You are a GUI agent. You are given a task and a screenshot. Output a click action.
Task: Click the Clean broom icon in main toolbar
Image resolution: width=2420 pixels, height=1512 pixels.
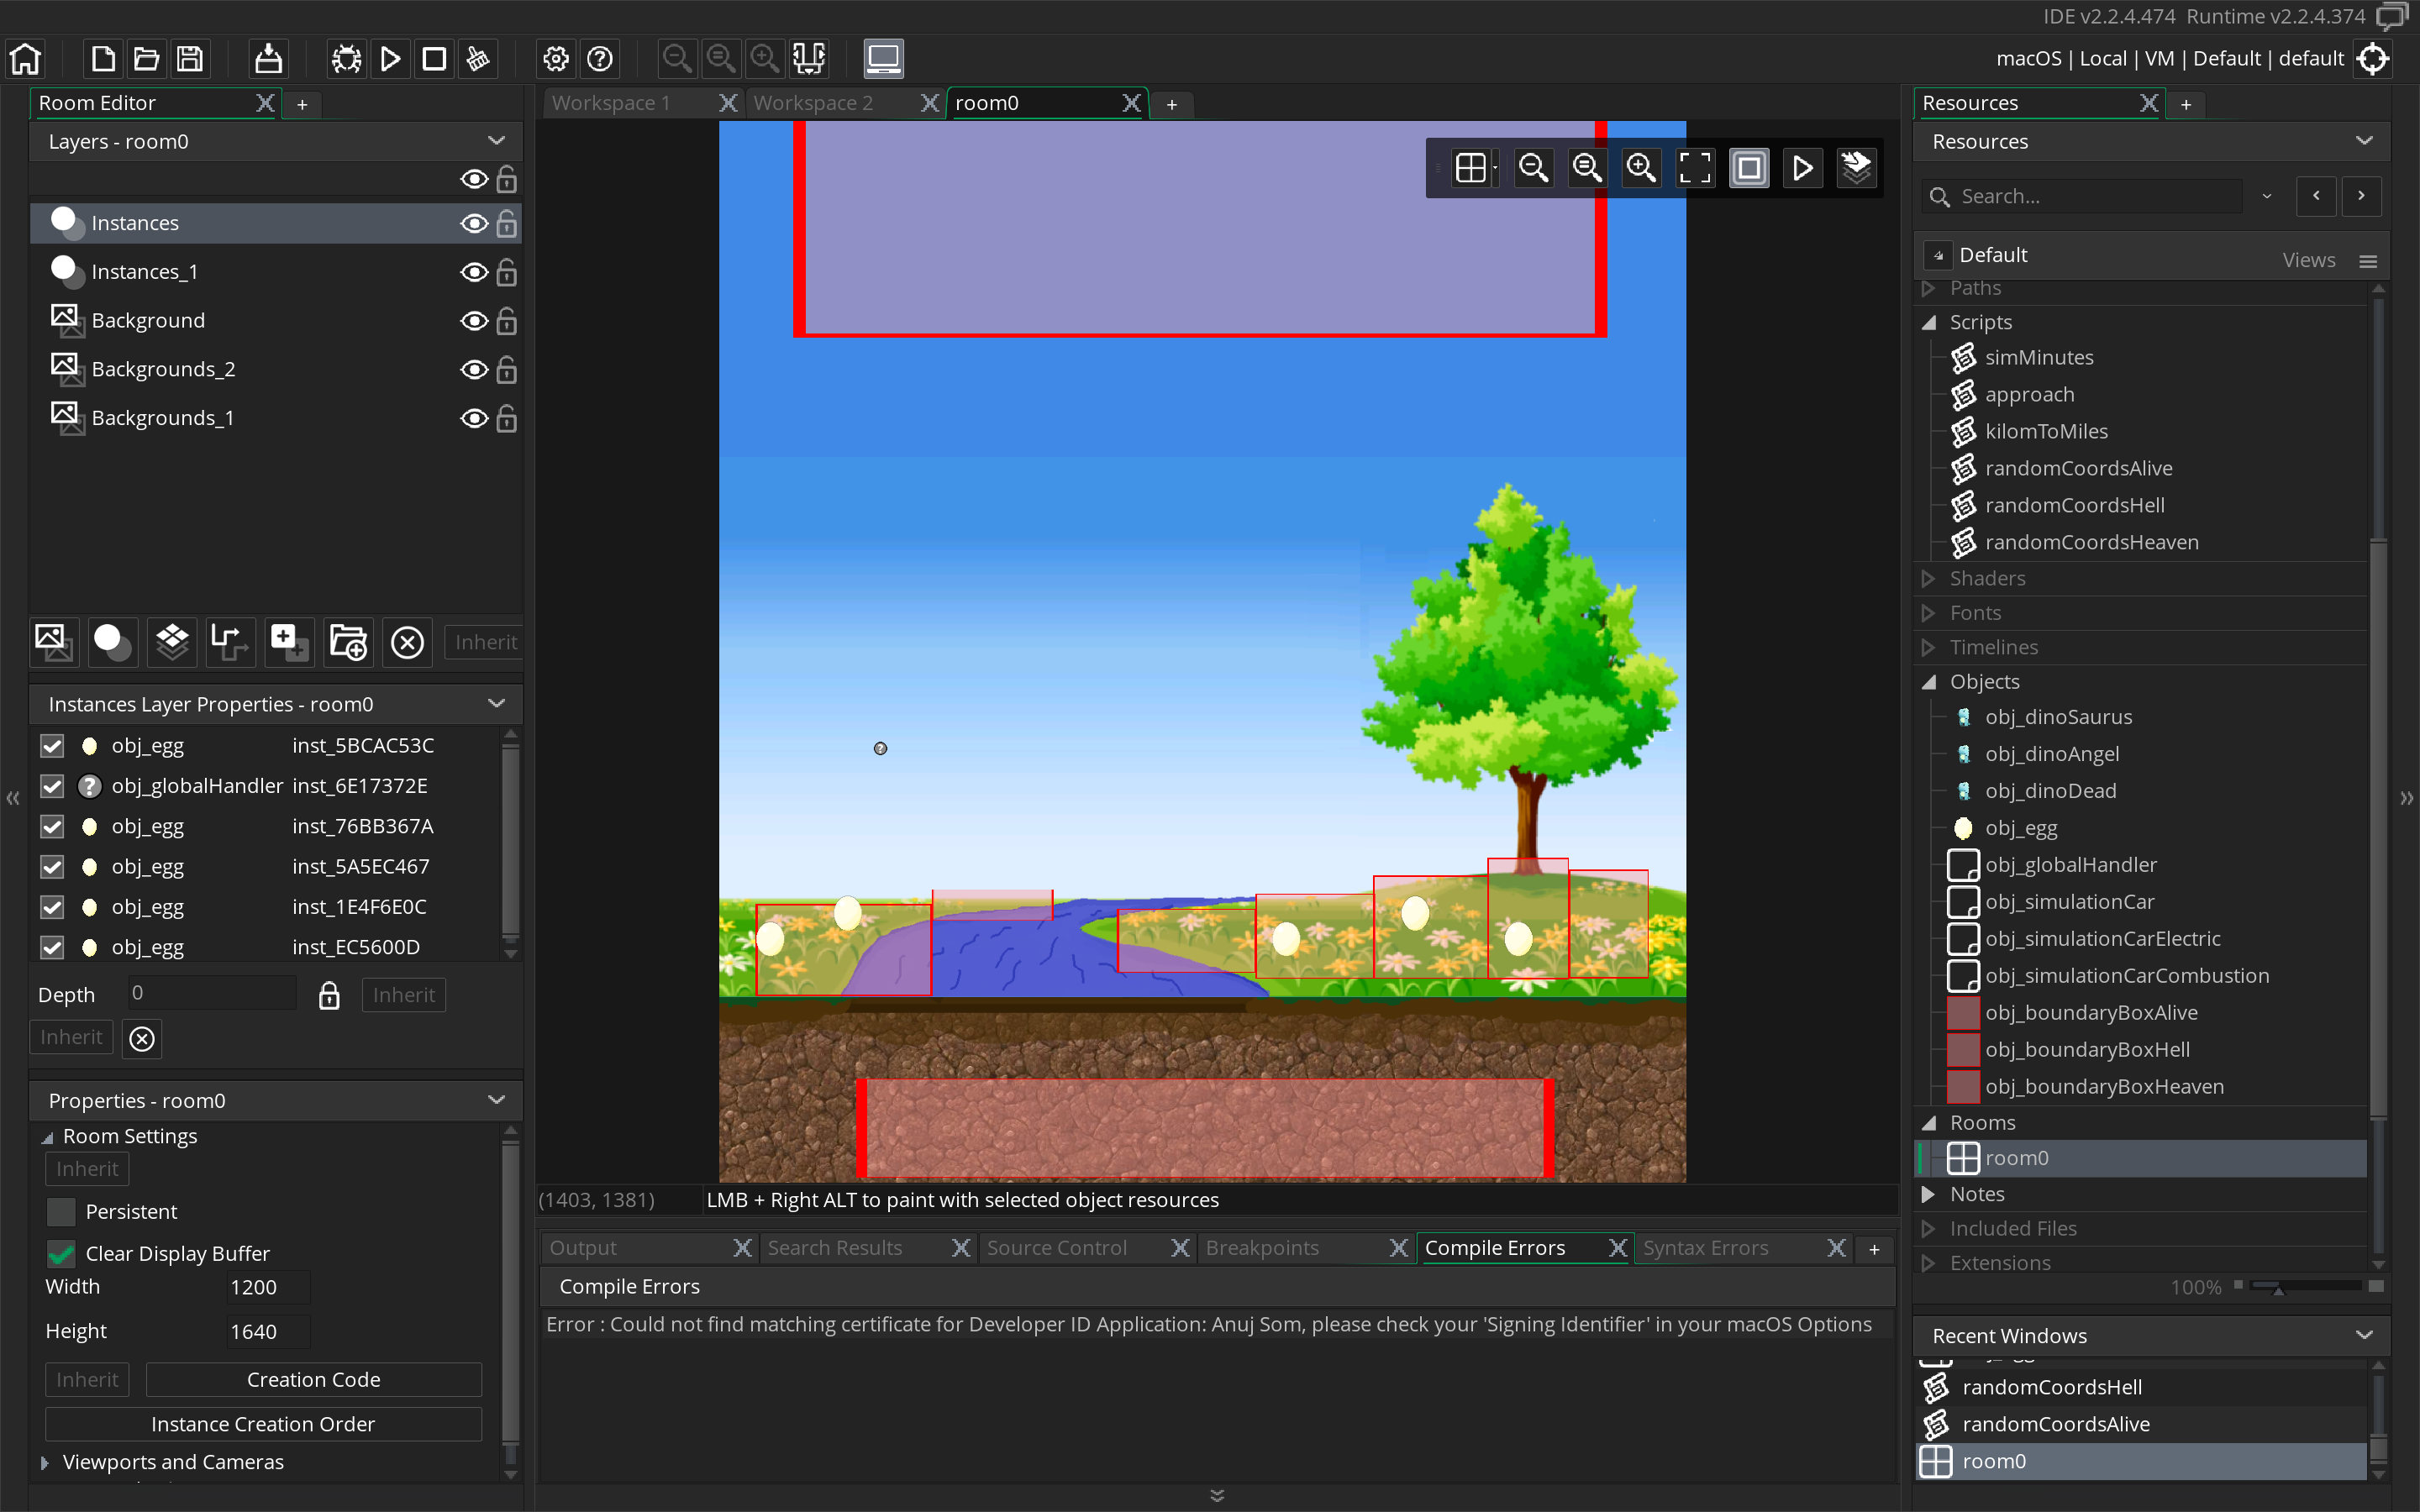[x=479, y=59]
